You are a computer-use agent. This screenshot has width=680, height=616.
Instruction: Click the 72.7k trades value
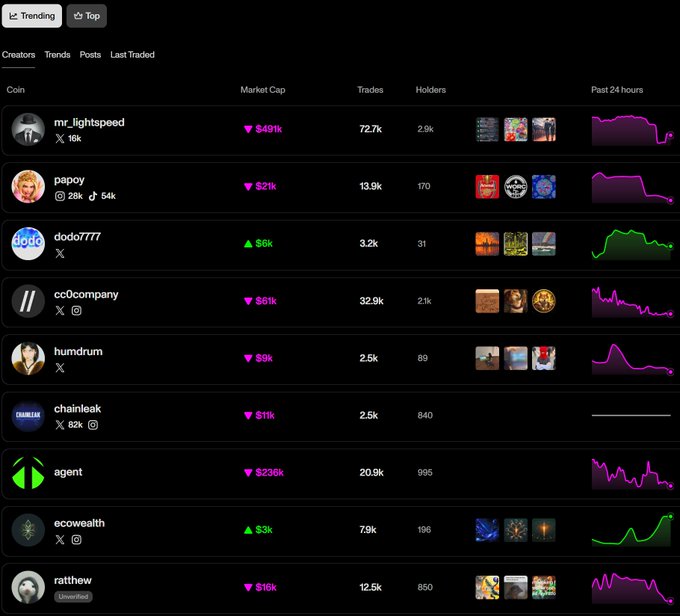370,129
